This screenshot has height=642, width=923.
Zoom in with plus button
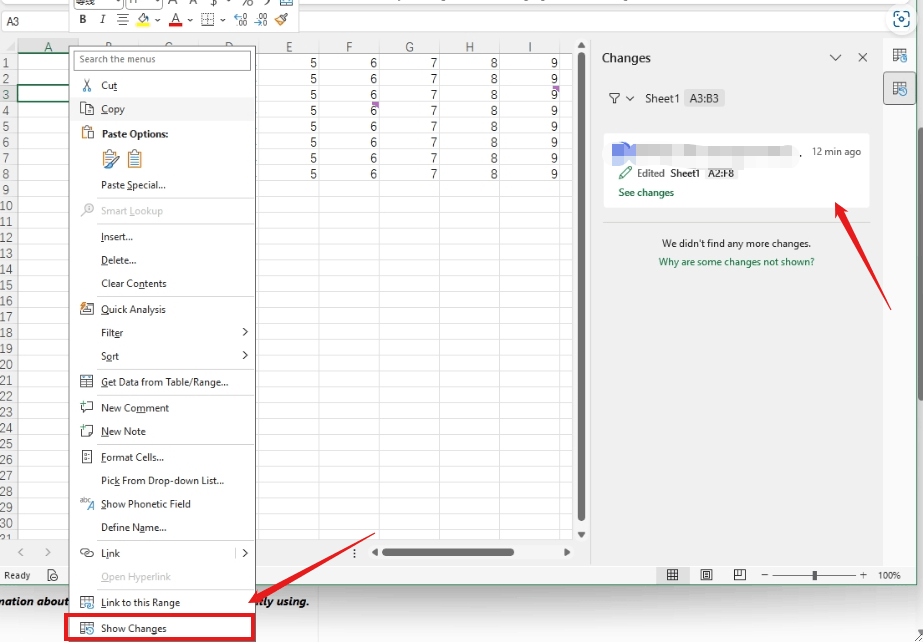tap(864, 576)
